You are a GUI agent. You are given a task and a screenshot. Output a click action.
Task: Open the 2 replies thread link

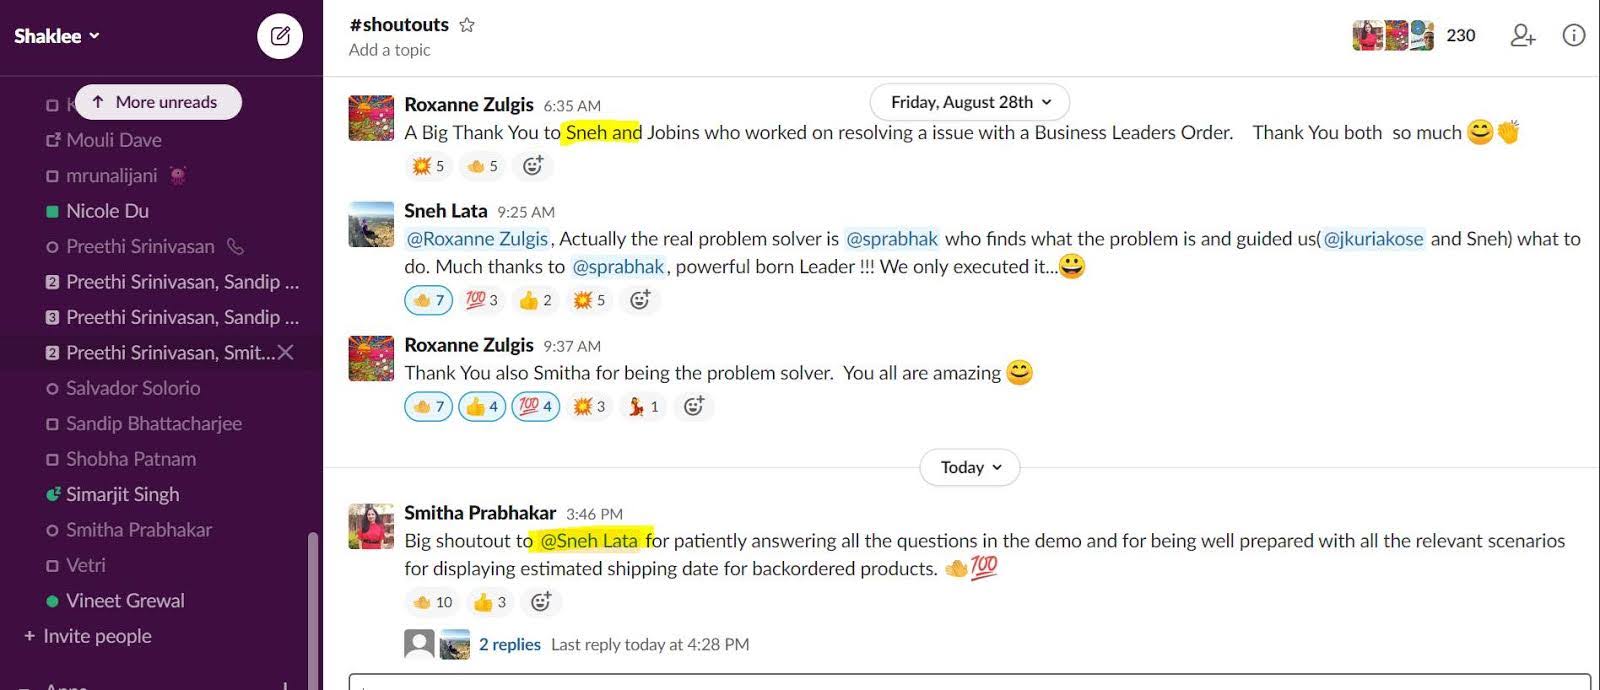click(x=510, y=644)
